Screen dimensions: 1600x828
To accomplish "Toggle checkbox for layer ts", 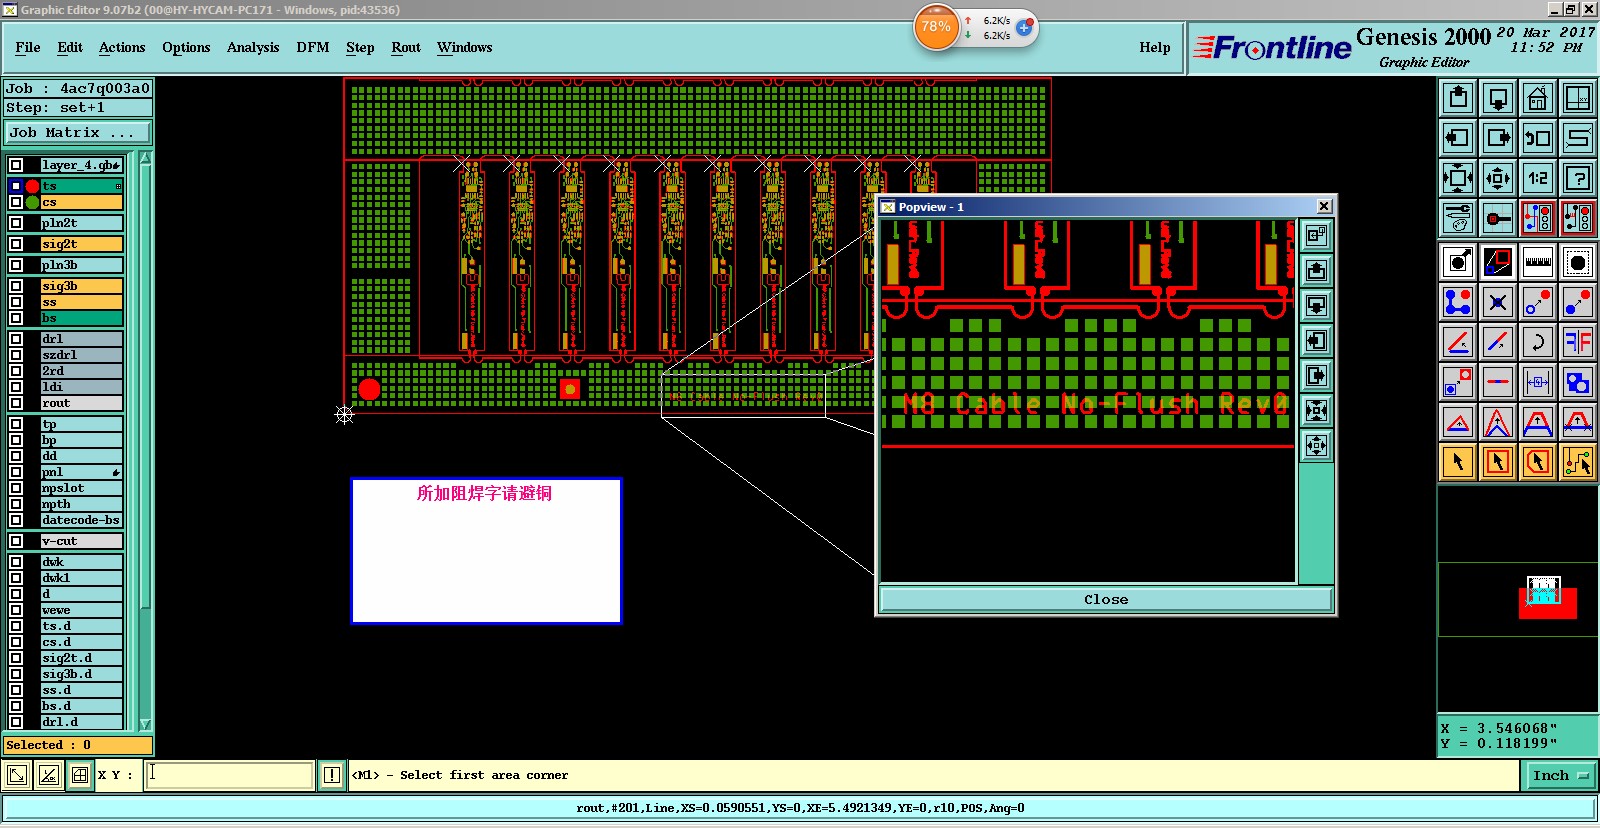I will point(16,186).
